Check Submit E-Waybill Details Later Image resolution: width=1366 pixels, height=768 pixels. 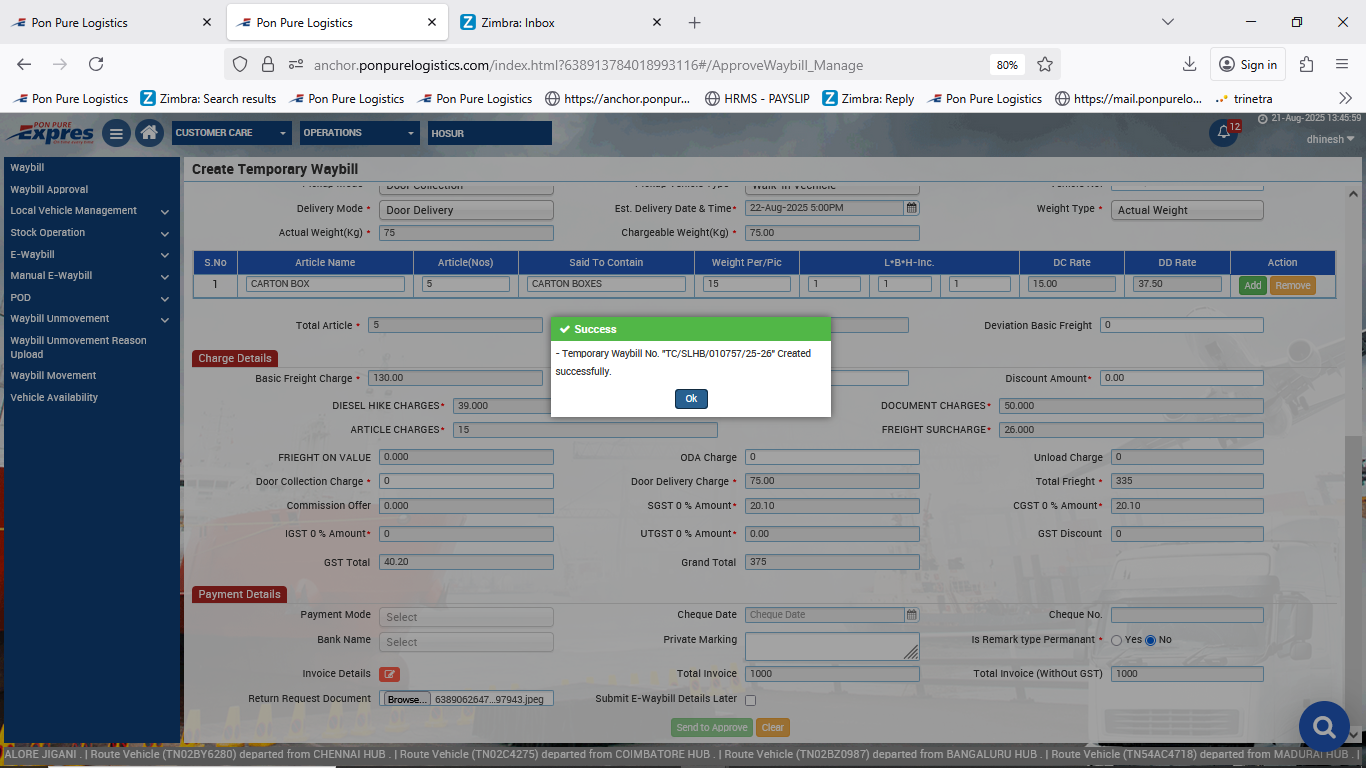pyautogui.click(x=750, y=700)
